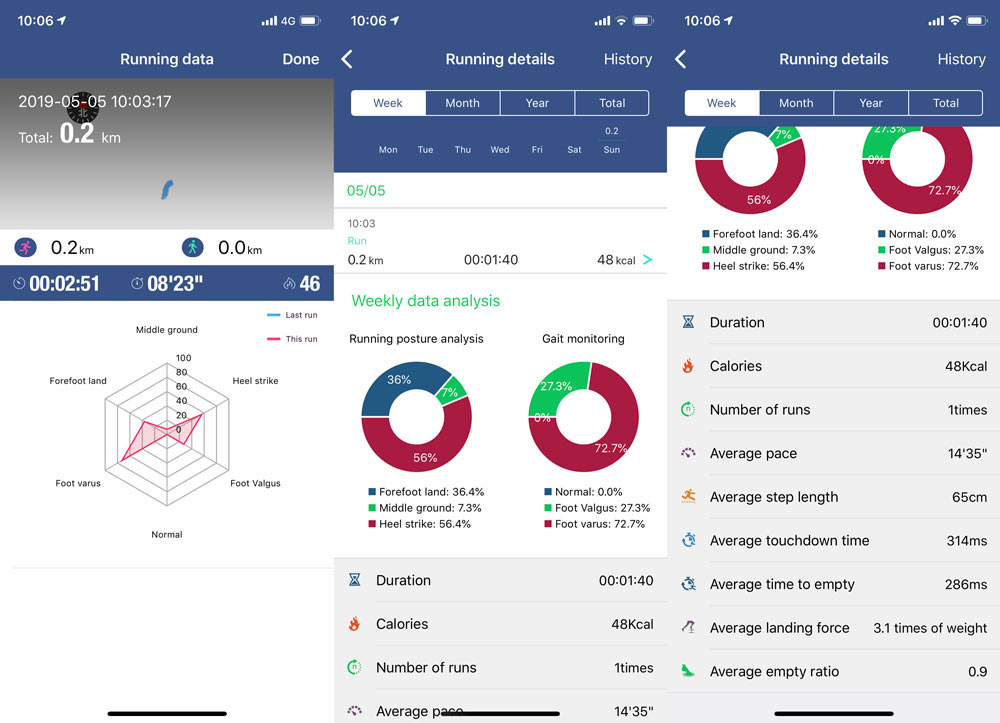Click the 00:01:40 time in the 10:03 run entry
This screenshot has width=1000, height=723.
pyautogui.click(x=490, y=259)
